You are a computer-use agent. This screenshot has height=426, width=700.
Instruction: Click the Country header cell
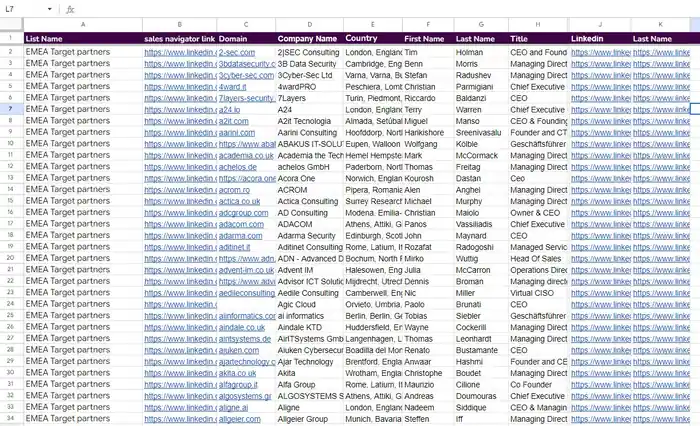click(373, 39)
